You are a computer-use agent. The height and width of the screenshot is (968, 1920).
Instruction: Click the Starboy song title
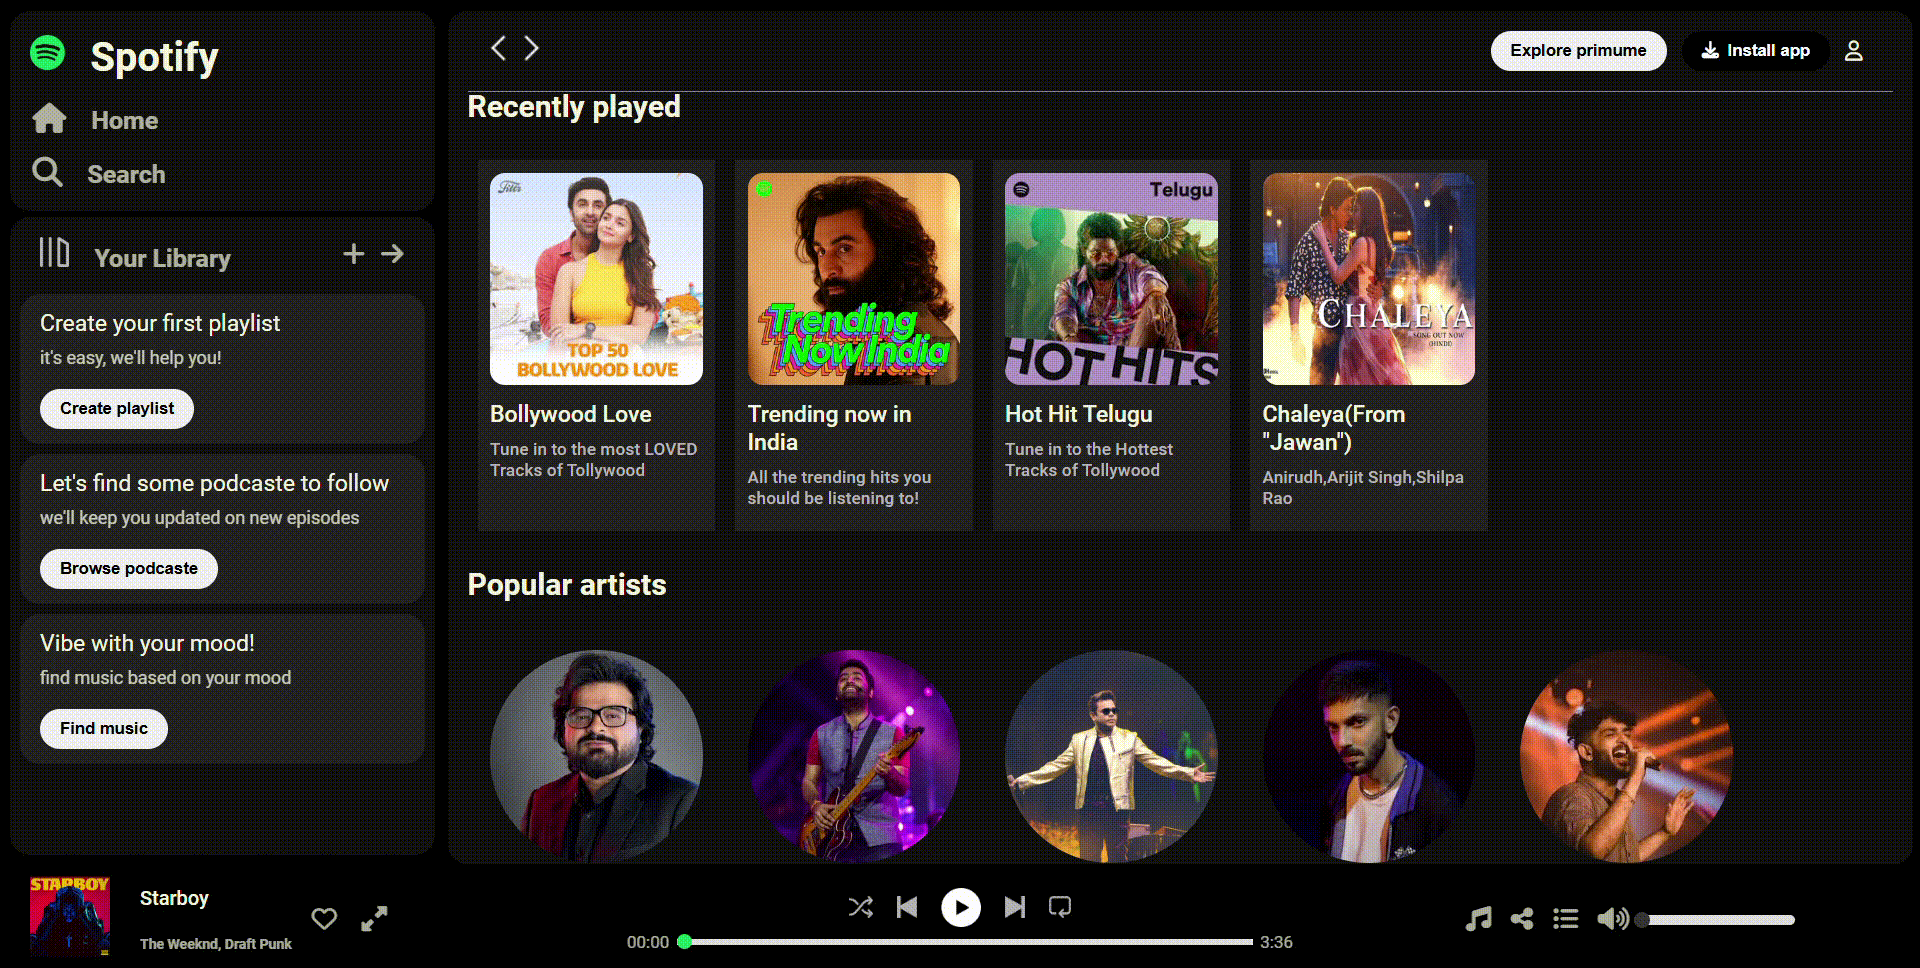174,898
